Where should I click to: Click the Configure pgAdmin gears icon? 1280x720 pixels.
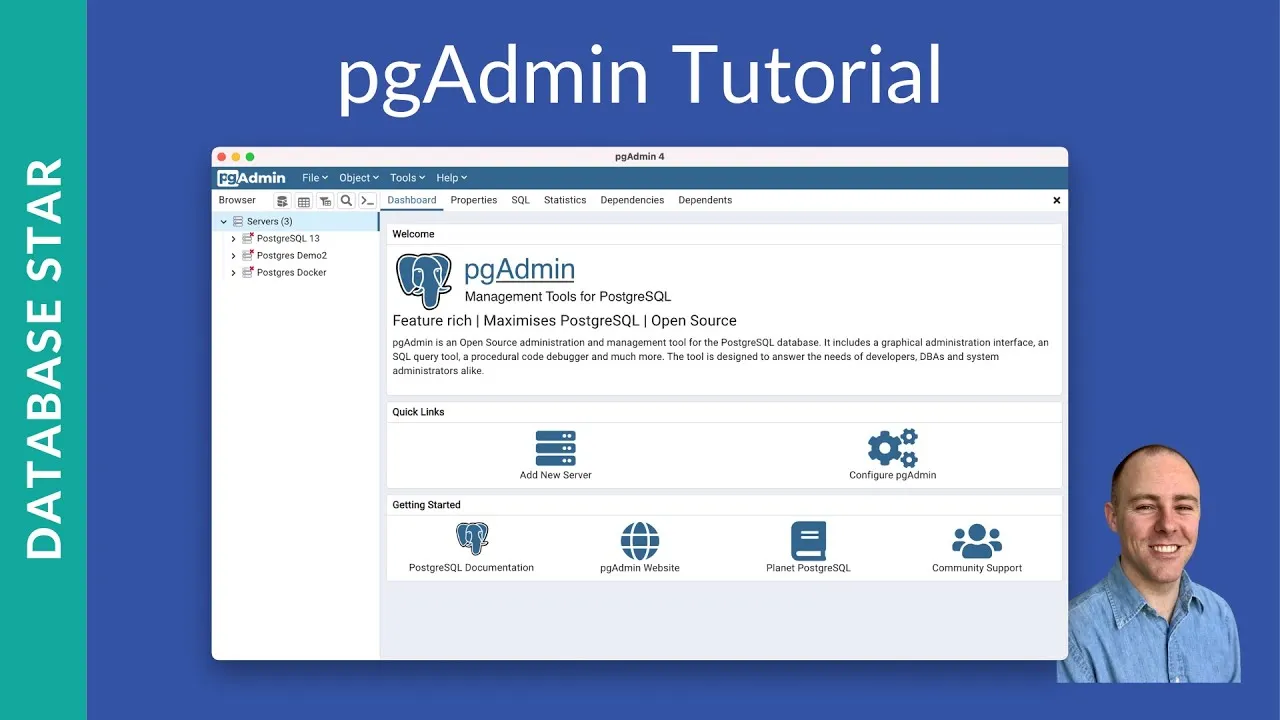click(x=893, y=448)
